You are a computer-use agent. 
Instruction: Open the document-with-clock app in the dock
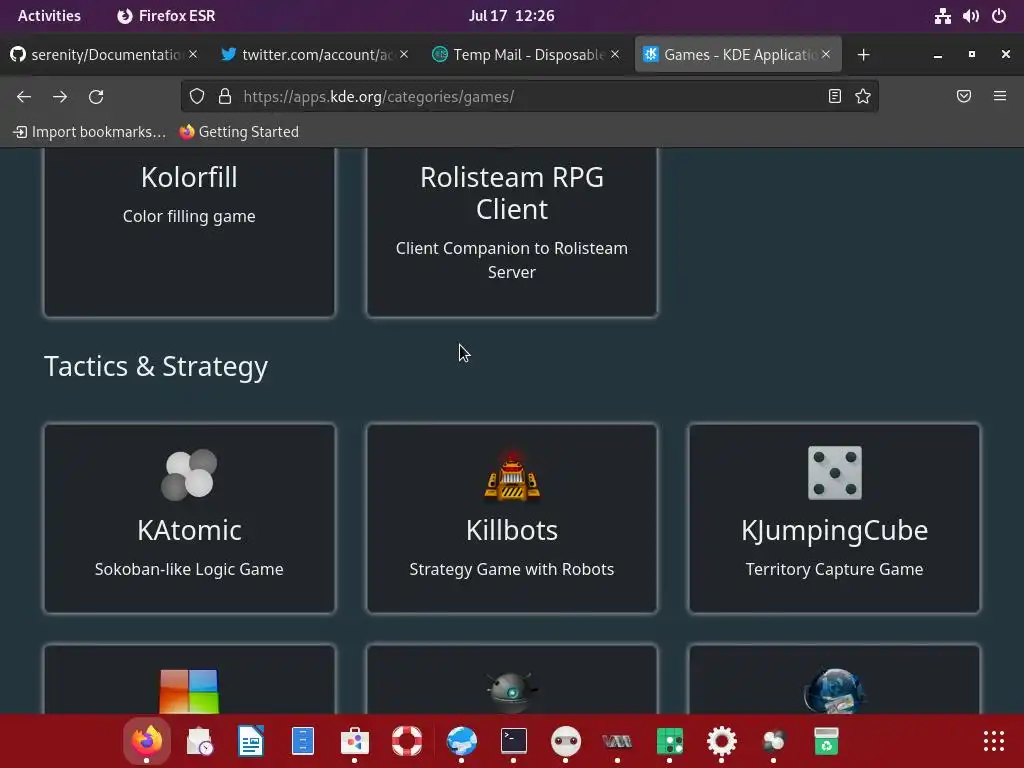tap(199, 741)
